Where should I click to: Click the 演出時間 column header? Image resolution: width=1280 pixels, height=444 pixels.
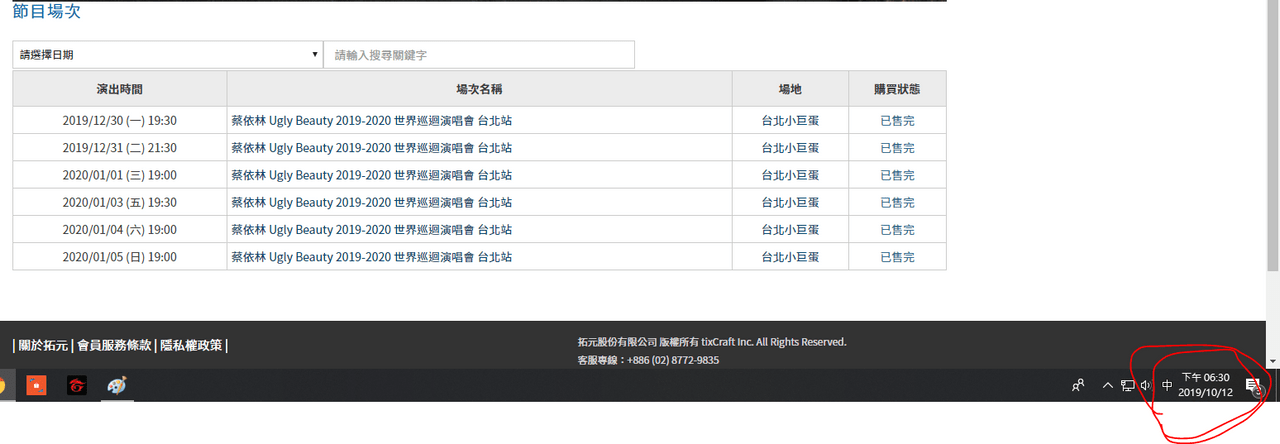120,89
